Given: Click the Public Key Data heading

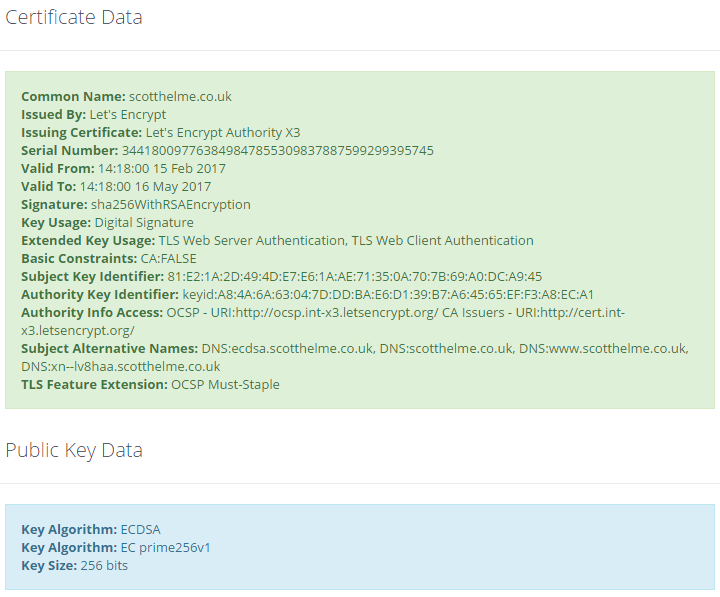Looking at the screenshot, I should point(74,450).
